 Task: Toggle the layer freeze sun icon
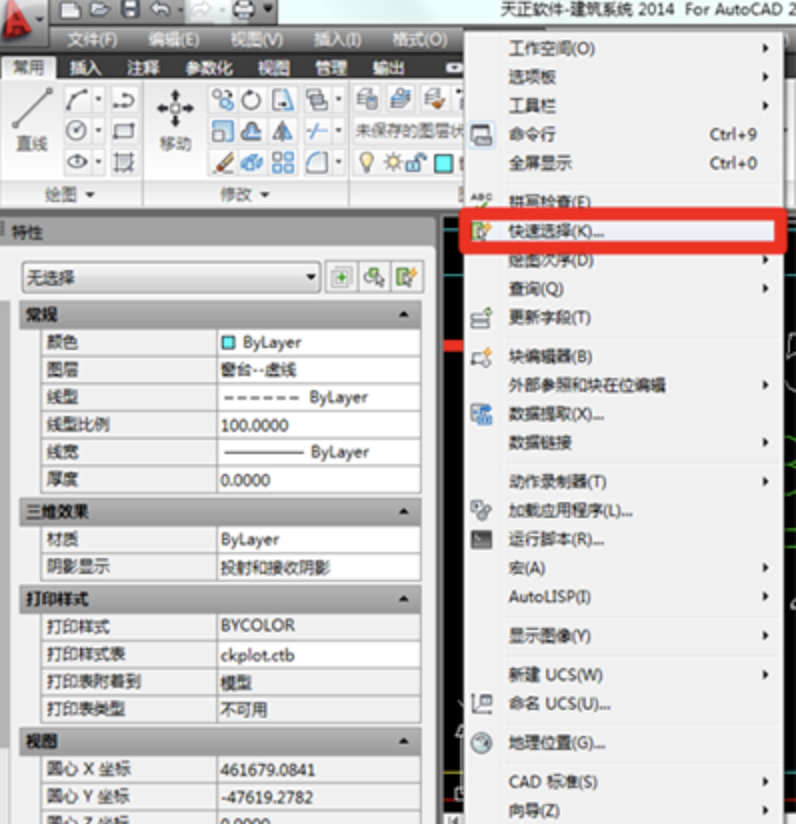[x=392, y=162]
